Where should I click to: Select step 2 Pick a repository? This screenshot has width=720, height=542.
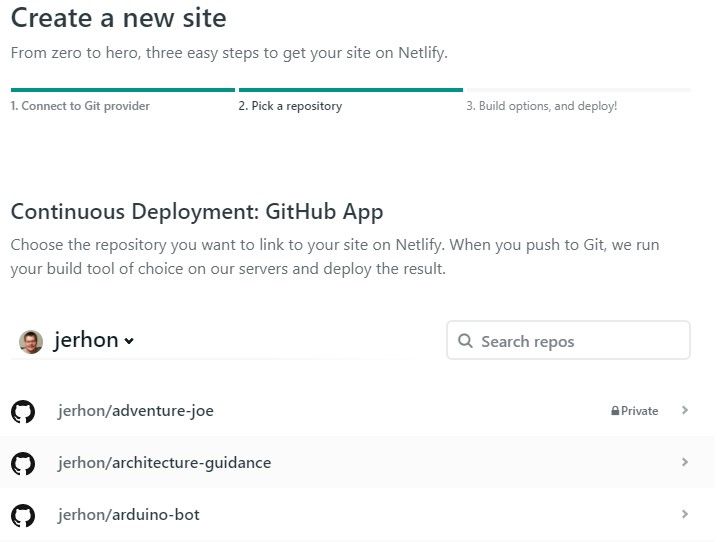tap(290, 106)
